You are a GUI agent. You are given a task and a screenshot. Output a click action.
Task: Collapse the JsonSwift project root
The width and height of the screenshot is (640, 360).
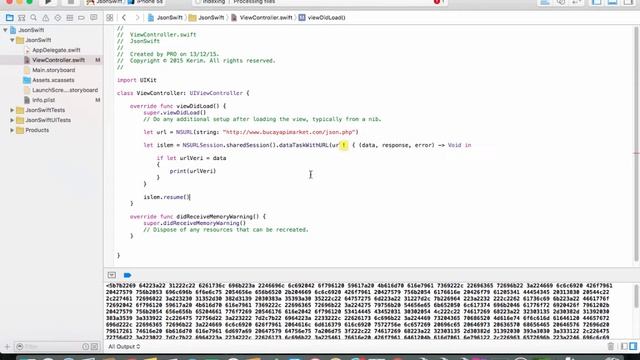pyautogui.click(x=5, y=30)
